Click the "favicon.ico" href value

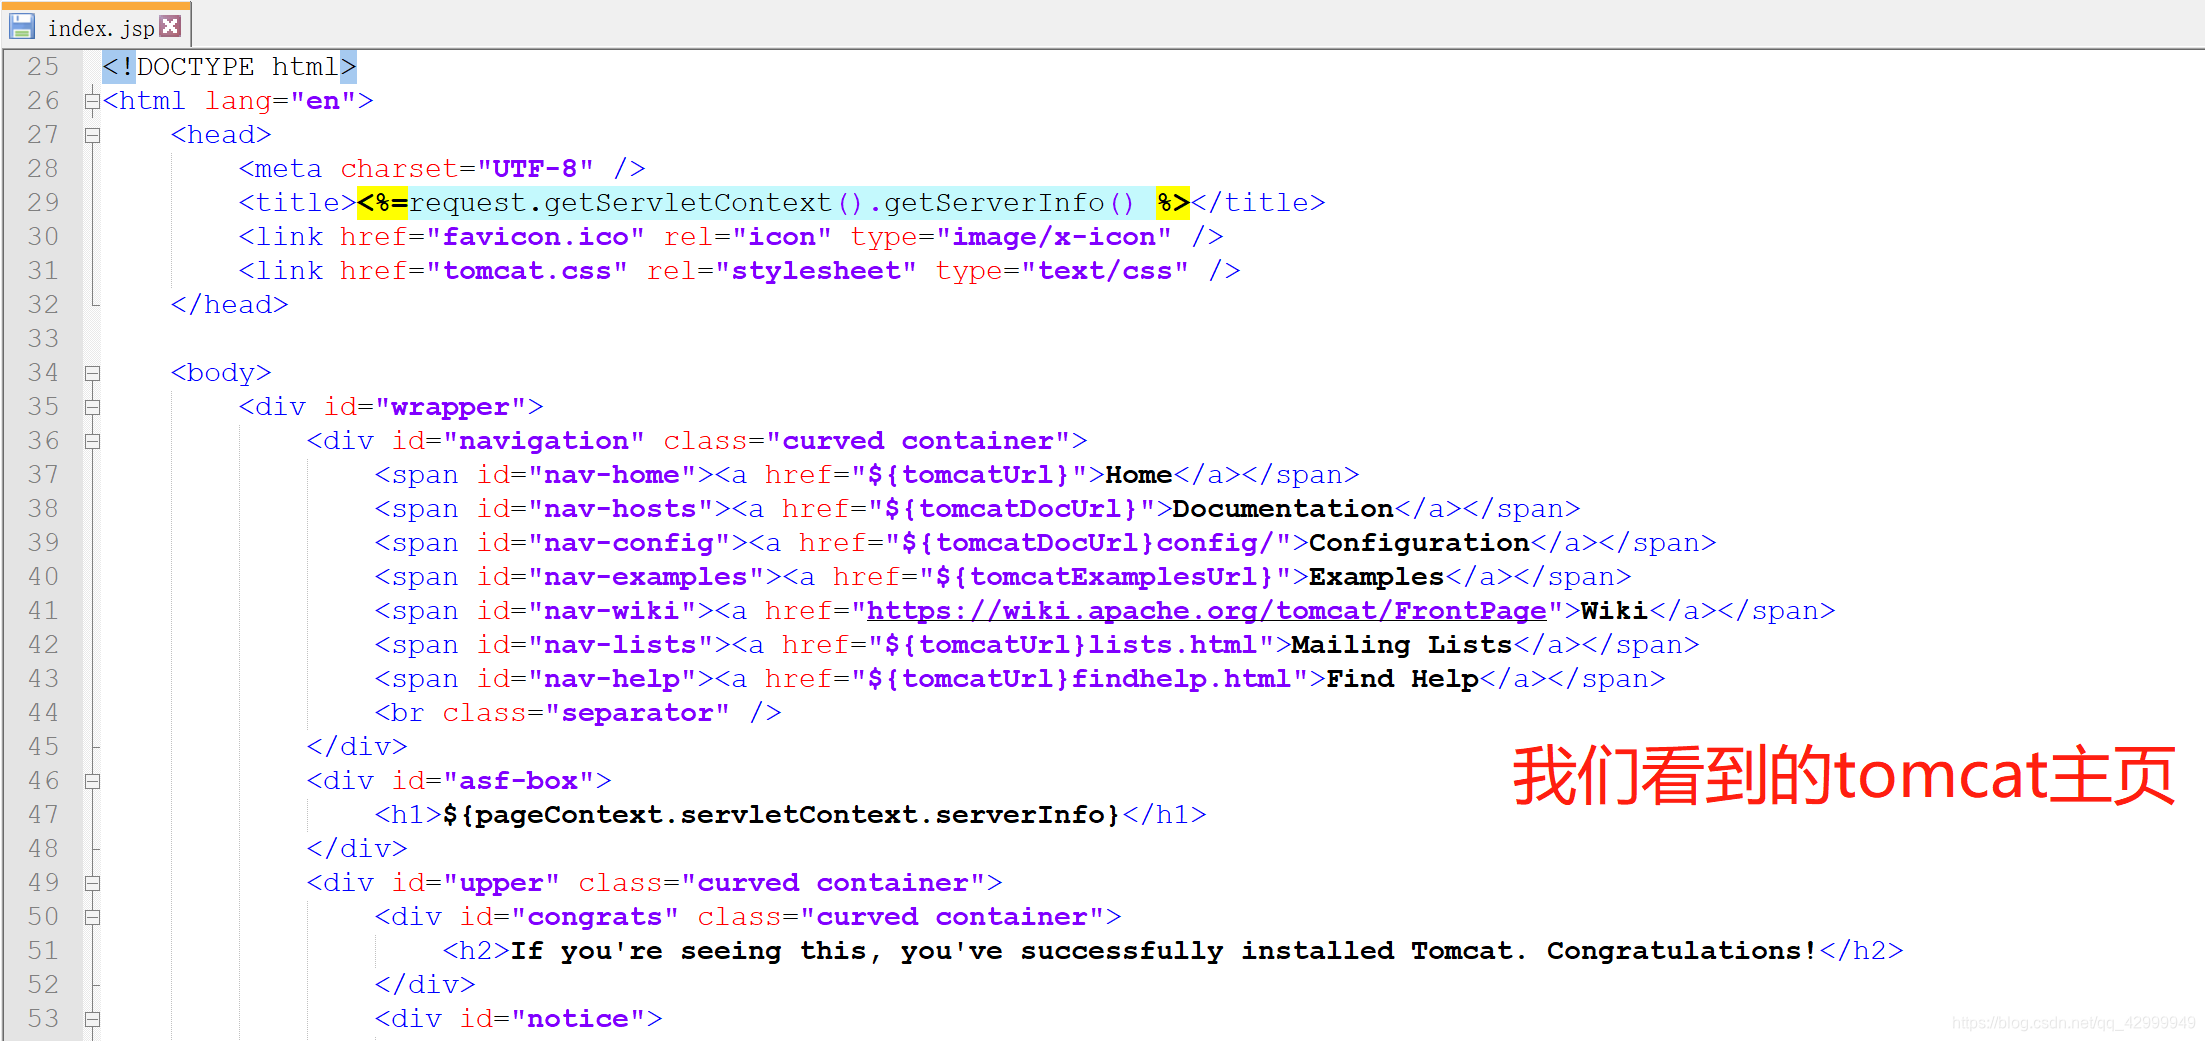[x=535, y=237]
